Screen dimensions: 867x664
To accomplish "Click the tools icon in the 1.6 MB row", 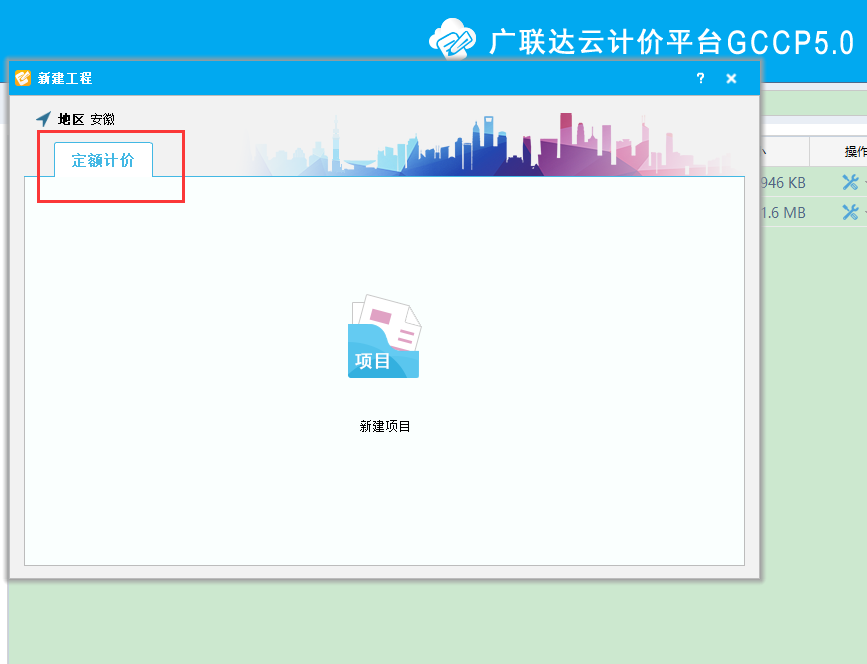I will click(850, 212).
